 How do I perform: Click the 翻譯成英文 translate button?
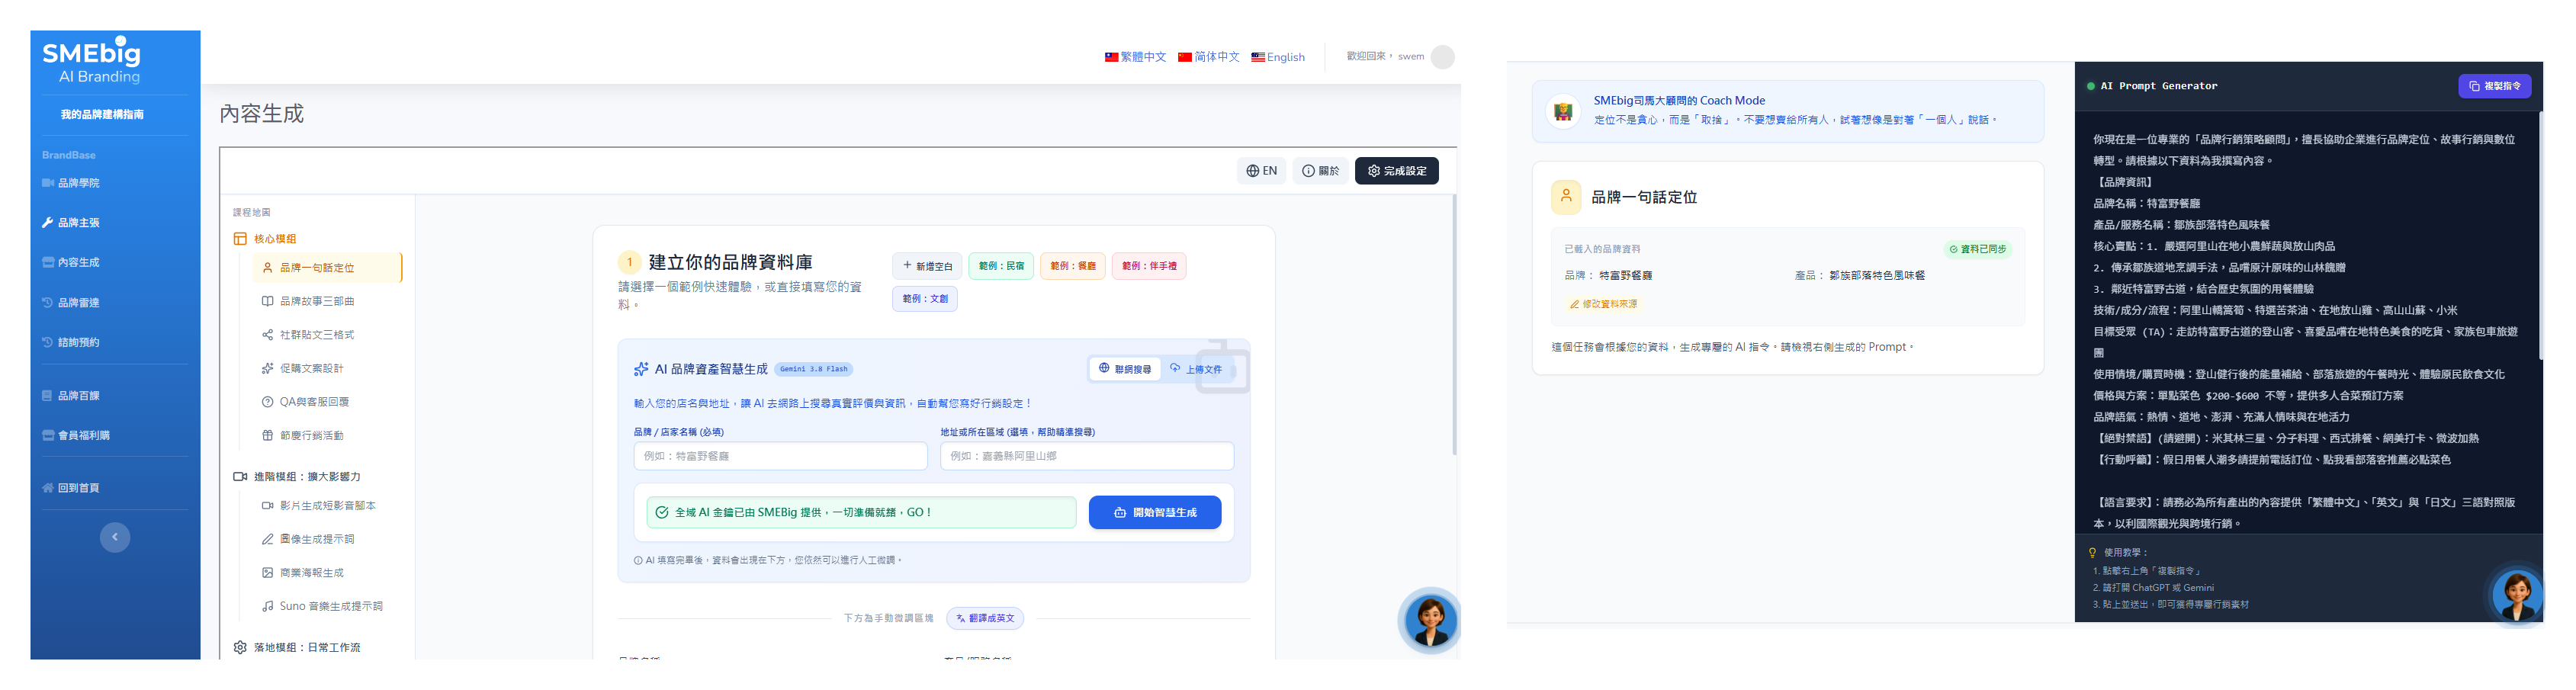[985, 619]
